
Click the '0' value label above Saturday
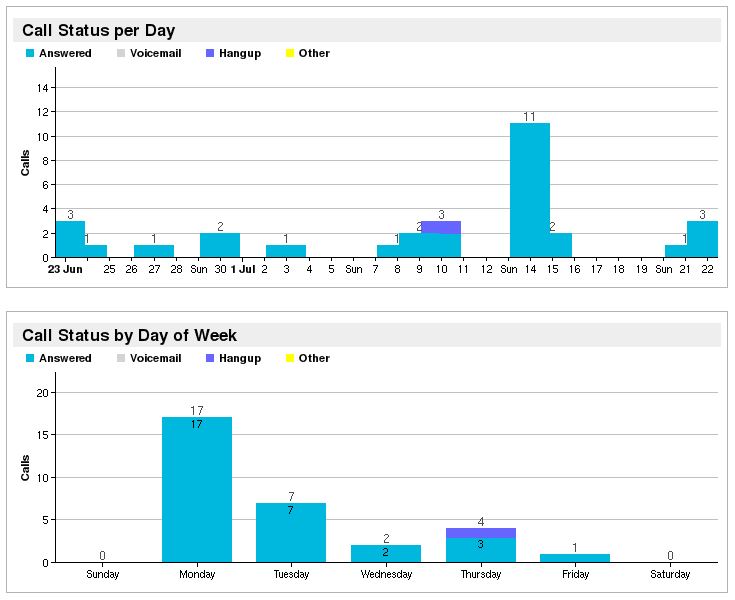click(x=670, y=555)
